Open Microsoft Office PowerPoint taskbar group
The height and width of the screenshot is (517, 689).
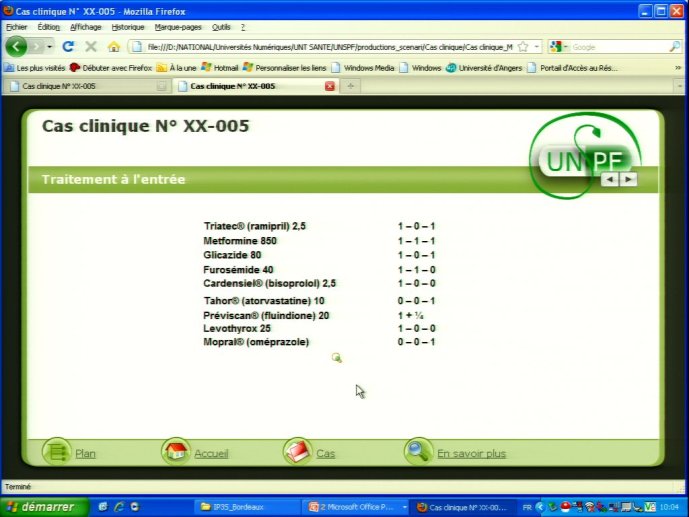click(x=356, y=507)
